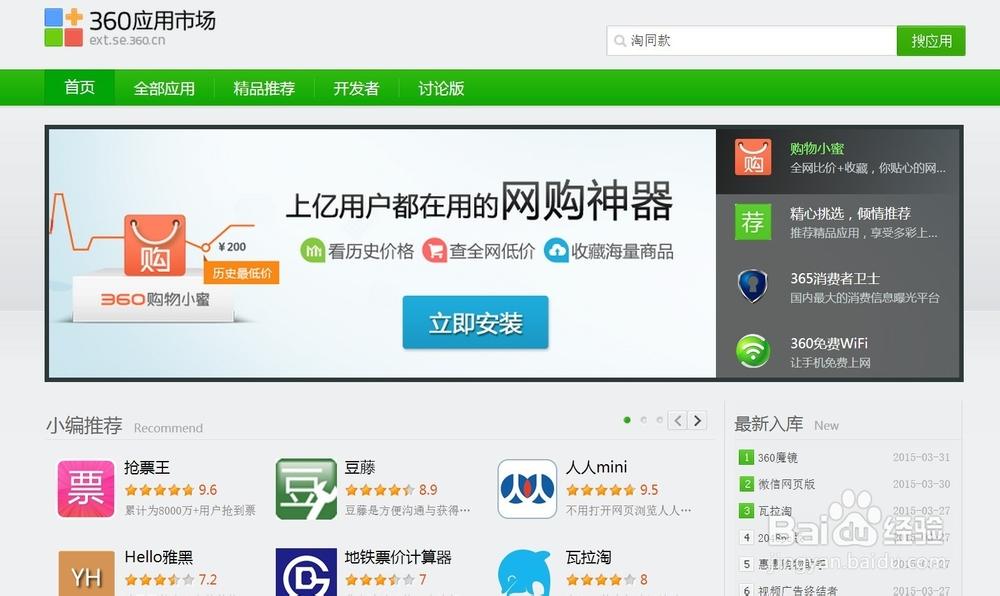1000x596 pixels.
Task: Go to next recommendation page arrow
Action: click(x=697, y=421)
